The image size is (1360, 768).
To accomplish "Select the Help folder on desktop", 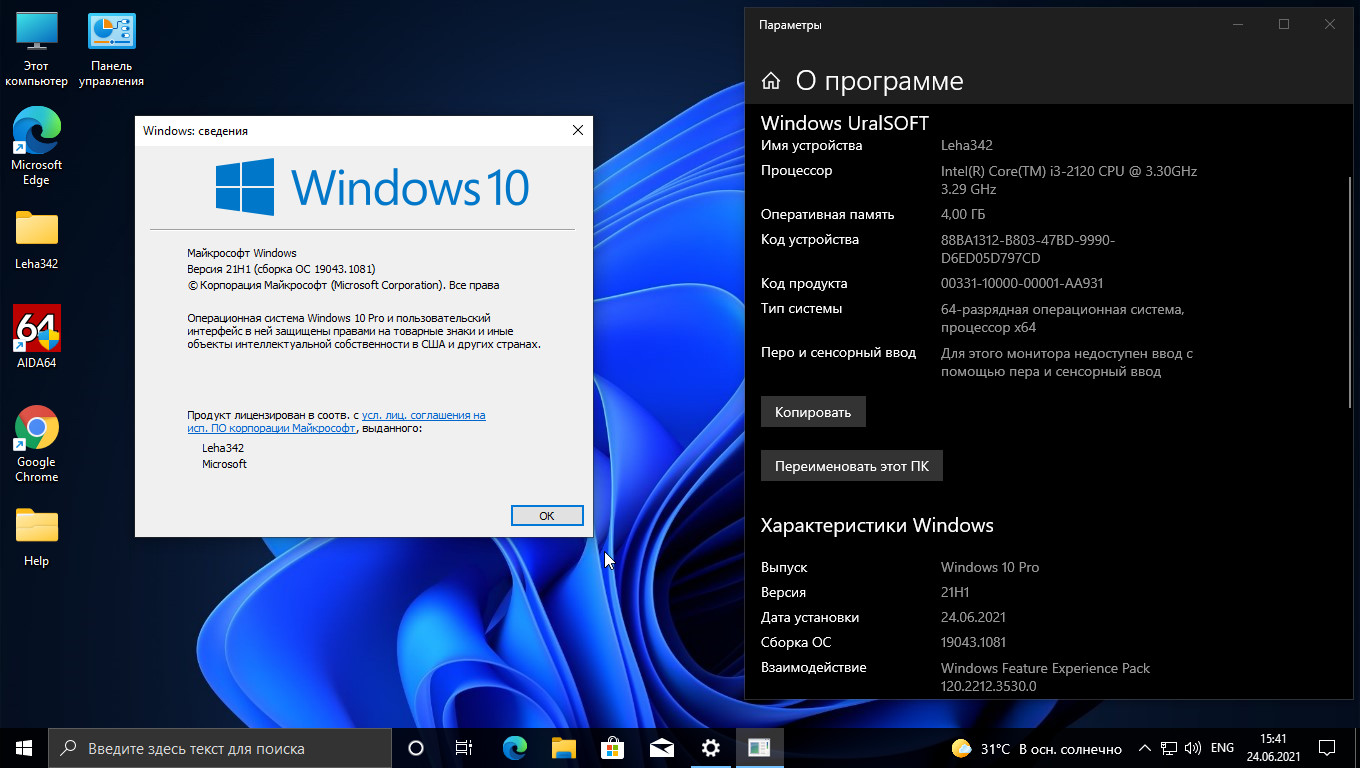I will tap(37, 537).
